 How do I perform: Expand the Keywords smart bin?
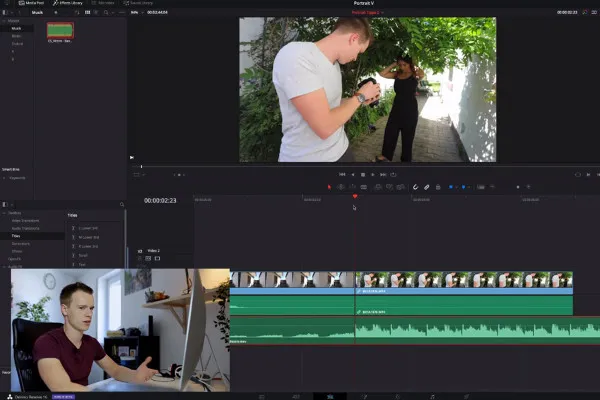pos(4,178)
